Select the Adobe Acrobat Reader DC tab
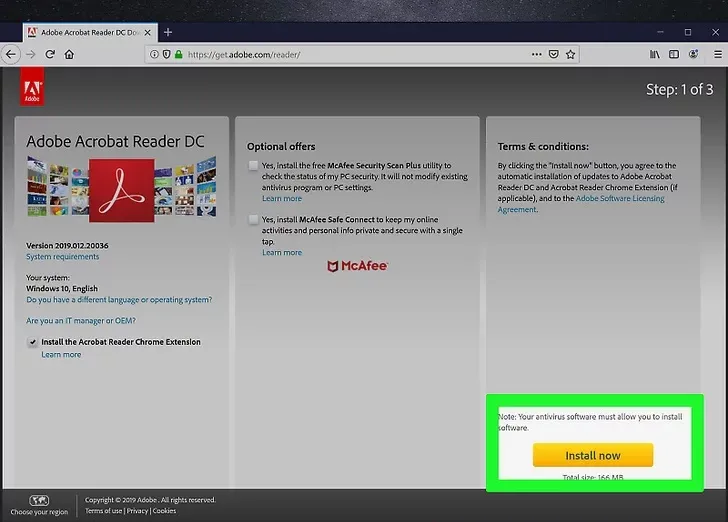The width and height of the screenshot is (728, 522). pos(90,33)
